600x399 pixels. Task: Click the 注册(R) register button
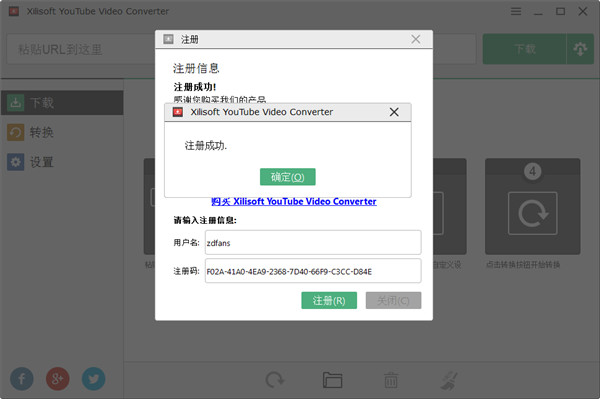coord(329,300)
